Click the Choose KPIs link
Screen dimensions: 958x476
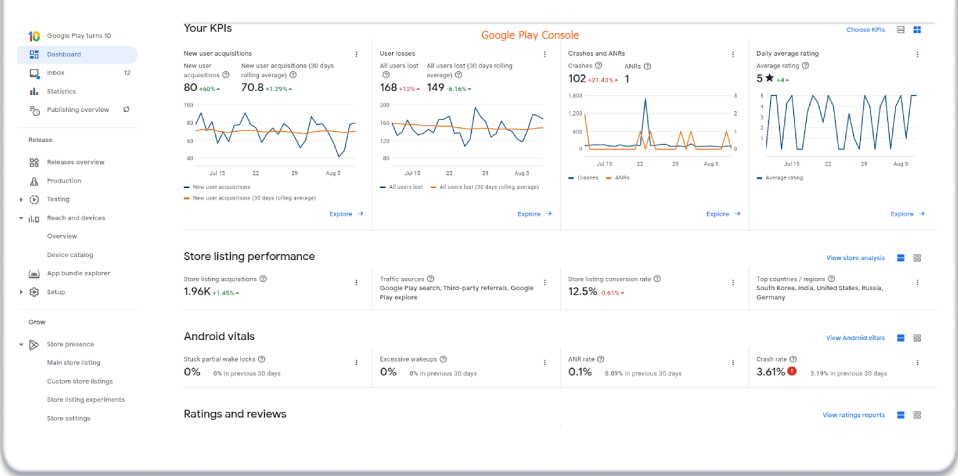point(865,30)
